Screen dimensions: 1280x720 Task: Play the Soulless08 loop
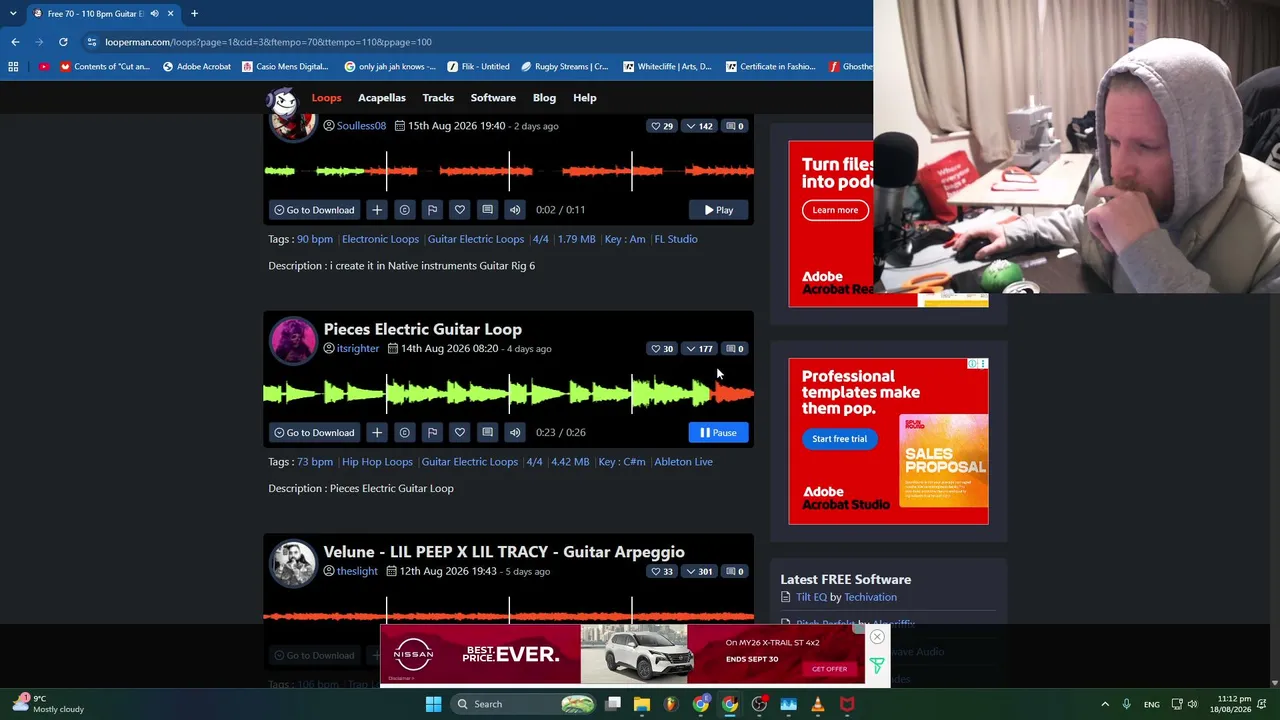[718, 210]
